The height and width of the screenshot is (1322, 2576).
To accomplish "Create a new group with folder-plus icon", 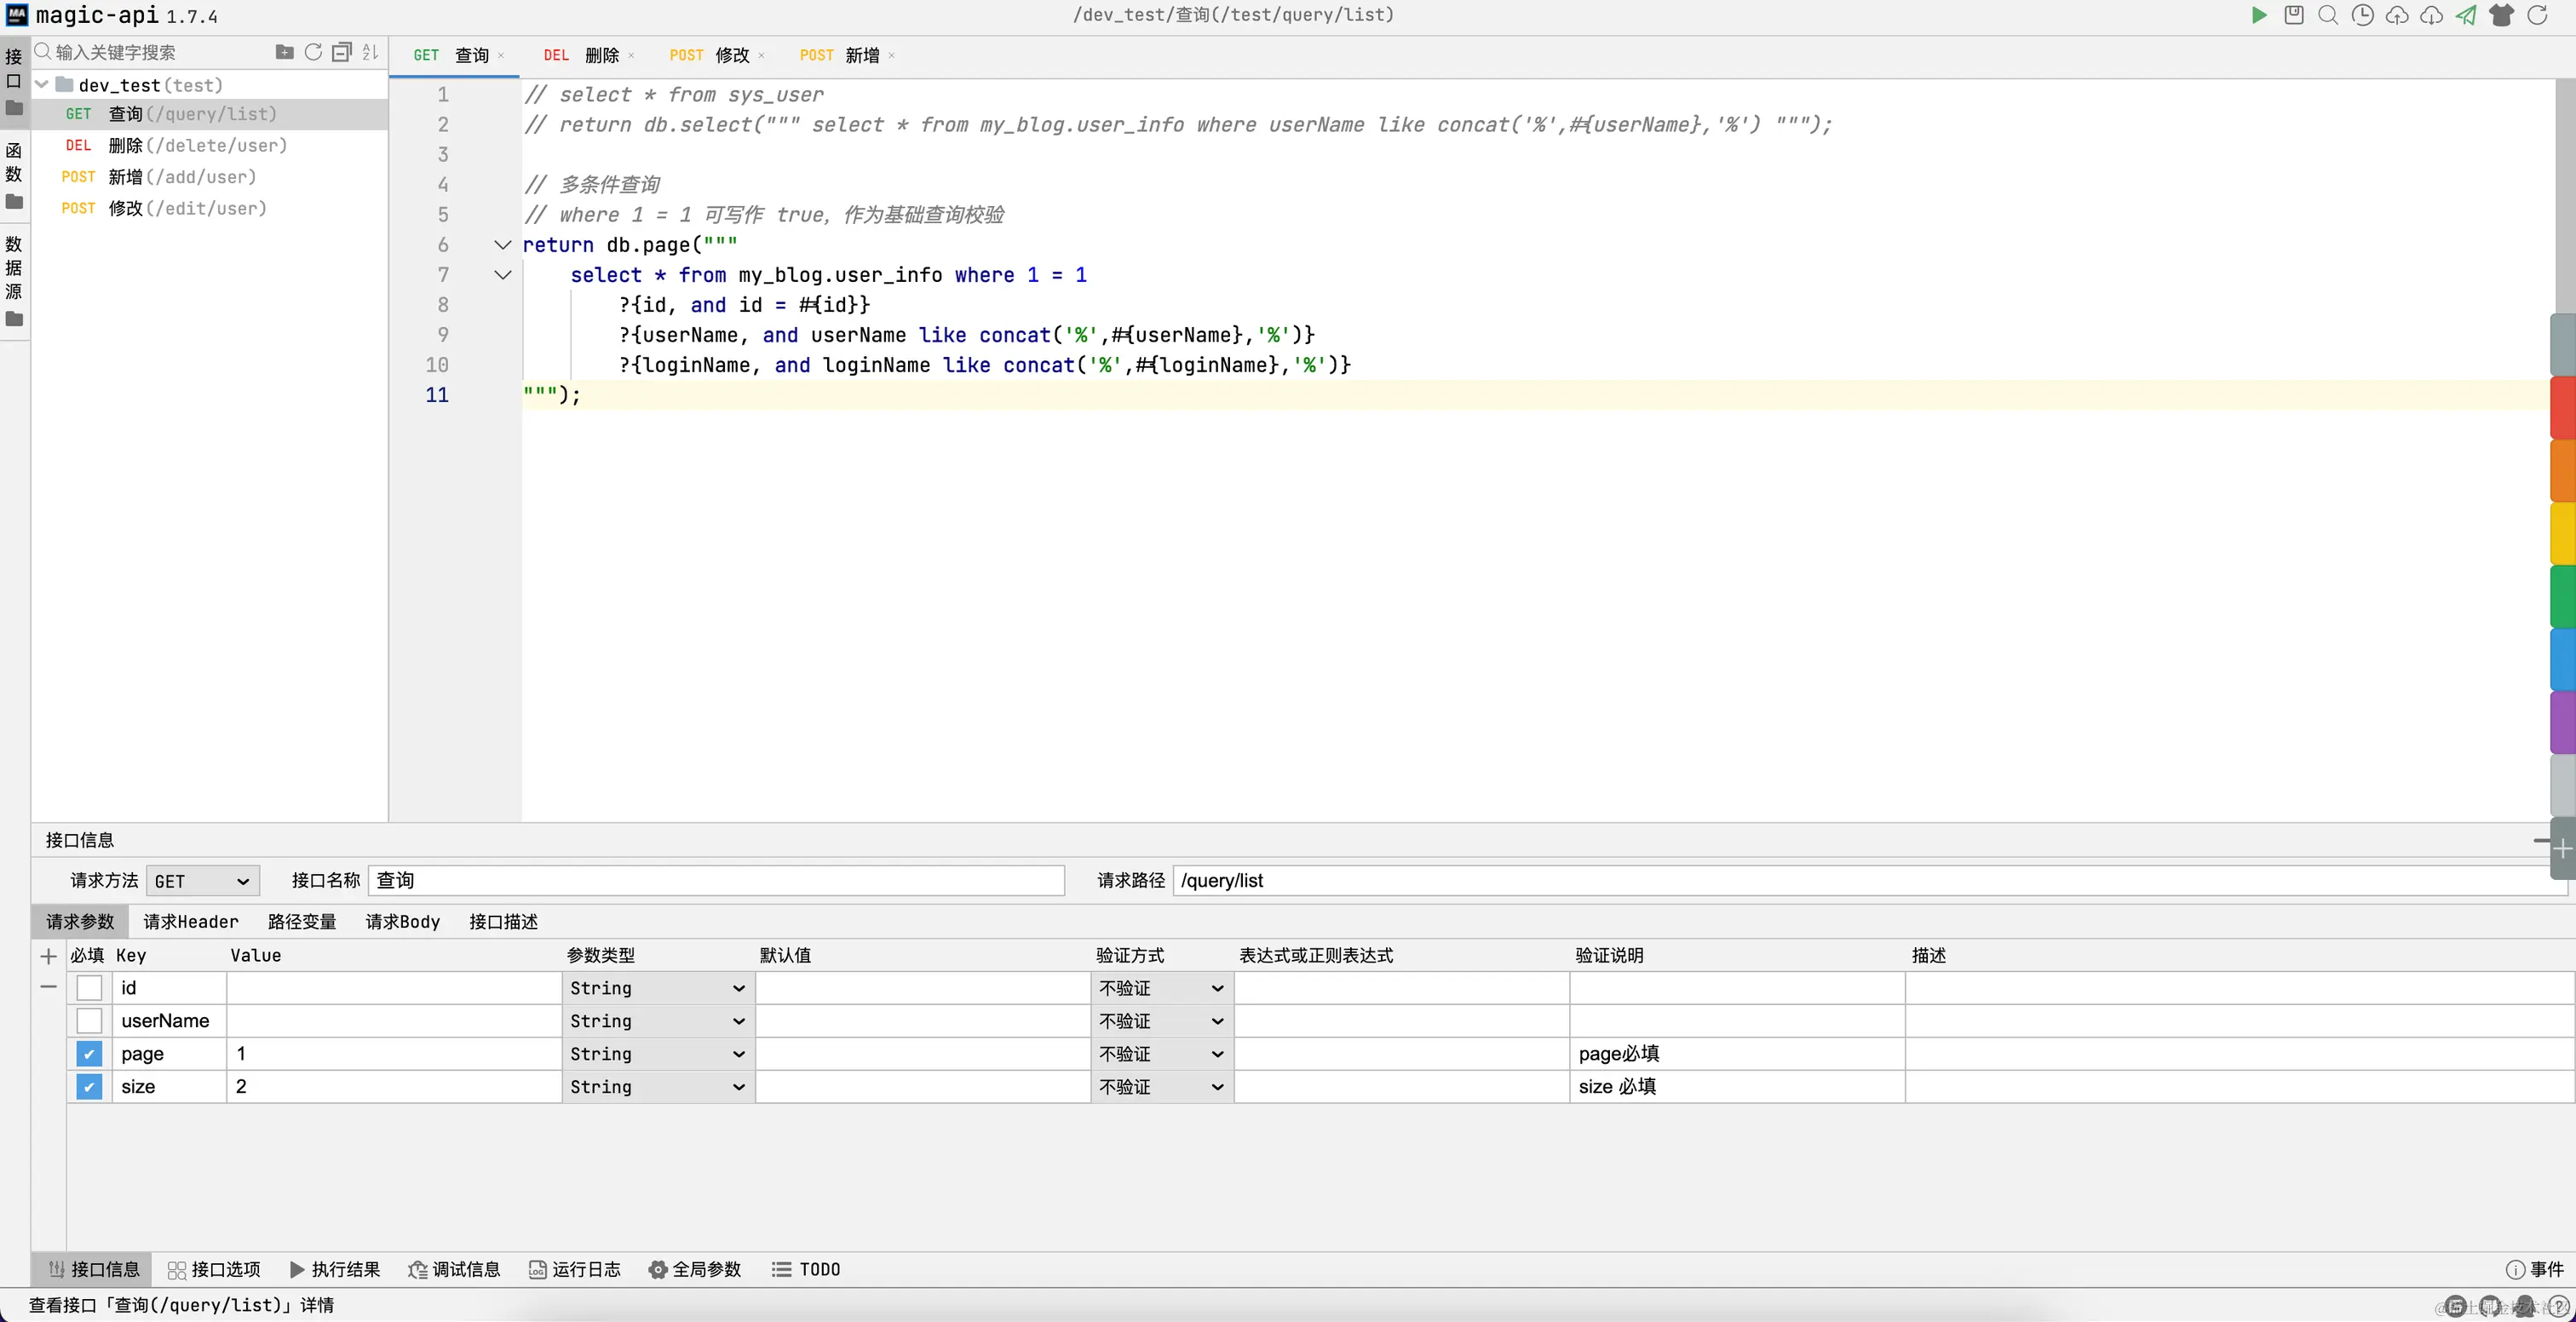I will pos(285,52).
